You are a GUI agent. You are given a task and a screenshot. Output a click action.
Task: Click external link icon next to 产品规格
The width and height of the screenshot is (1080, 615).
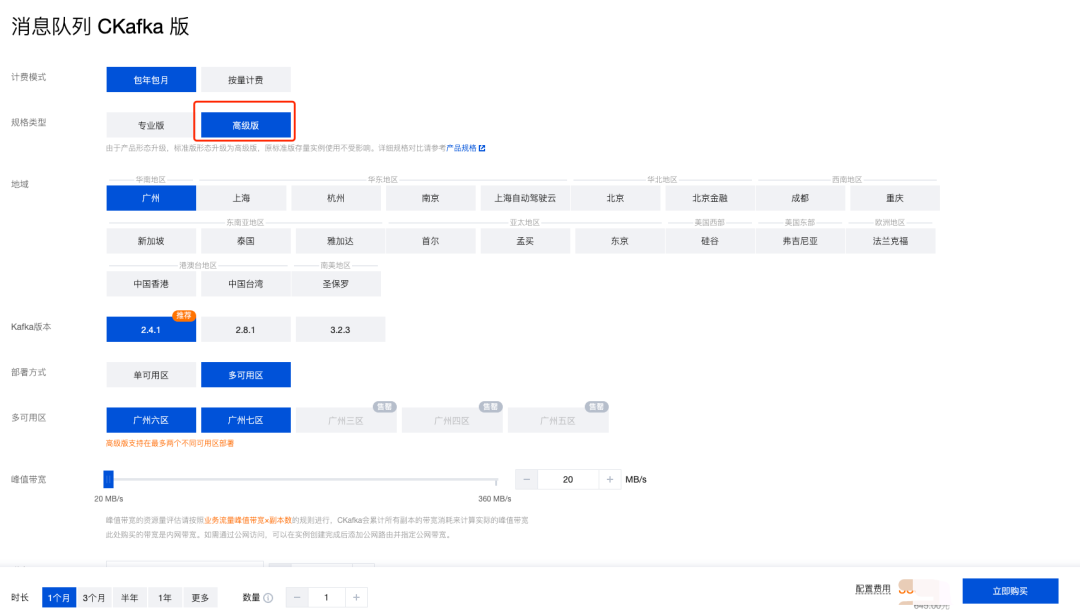click(x=482, y=148)
